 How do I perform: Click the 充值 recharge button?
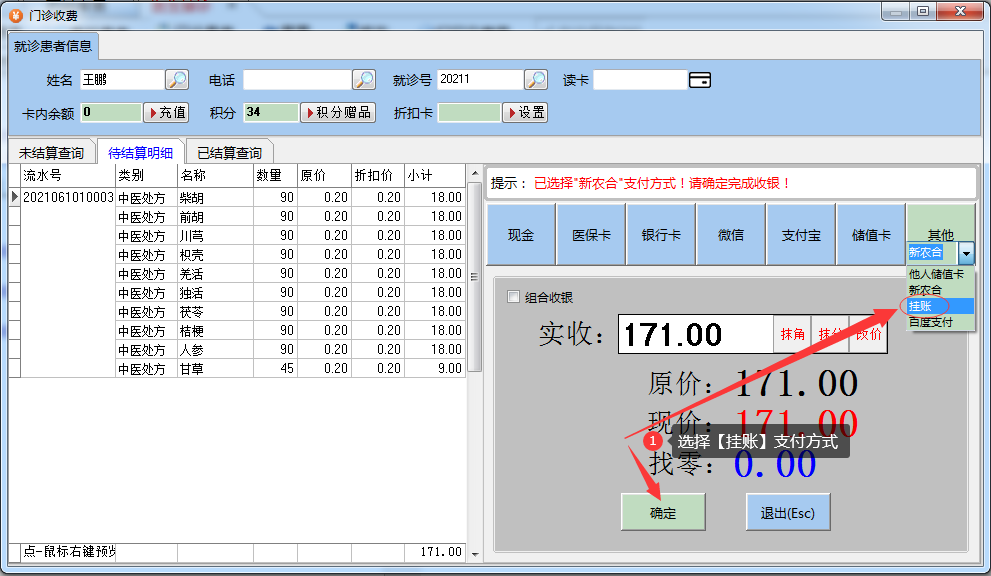[x=166, y=113]
